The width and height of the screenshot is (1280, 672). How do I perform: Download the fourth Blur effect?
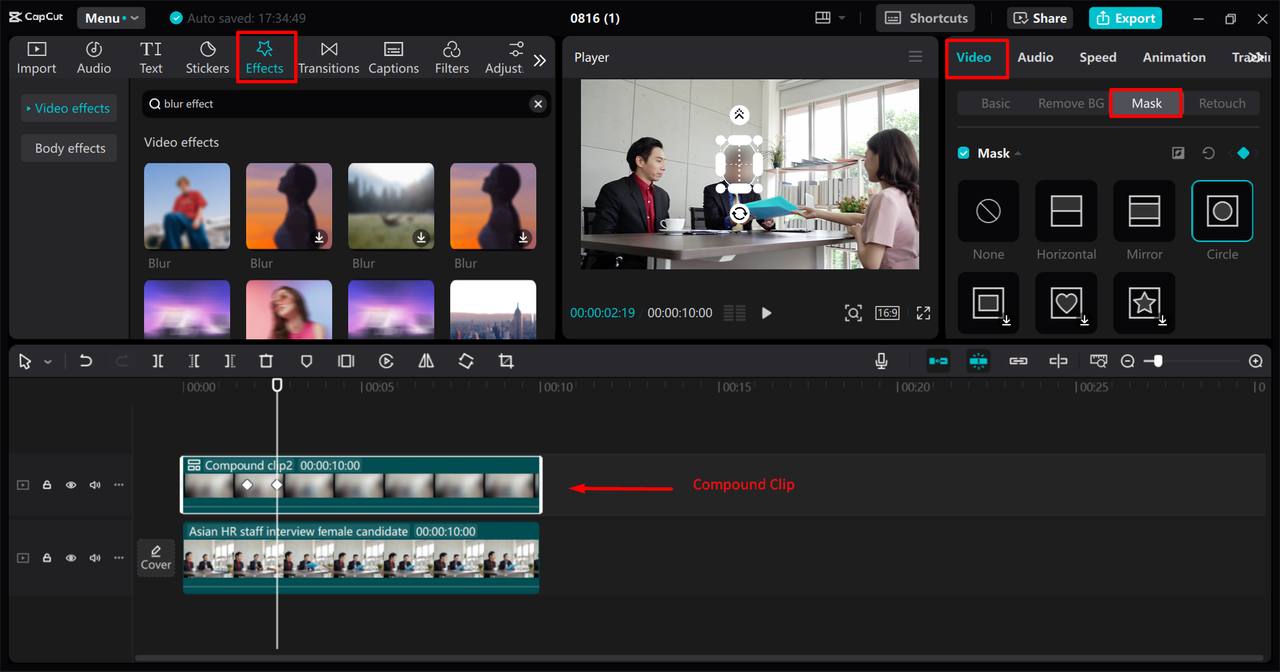pyautogui.click(x=523, y=237)
